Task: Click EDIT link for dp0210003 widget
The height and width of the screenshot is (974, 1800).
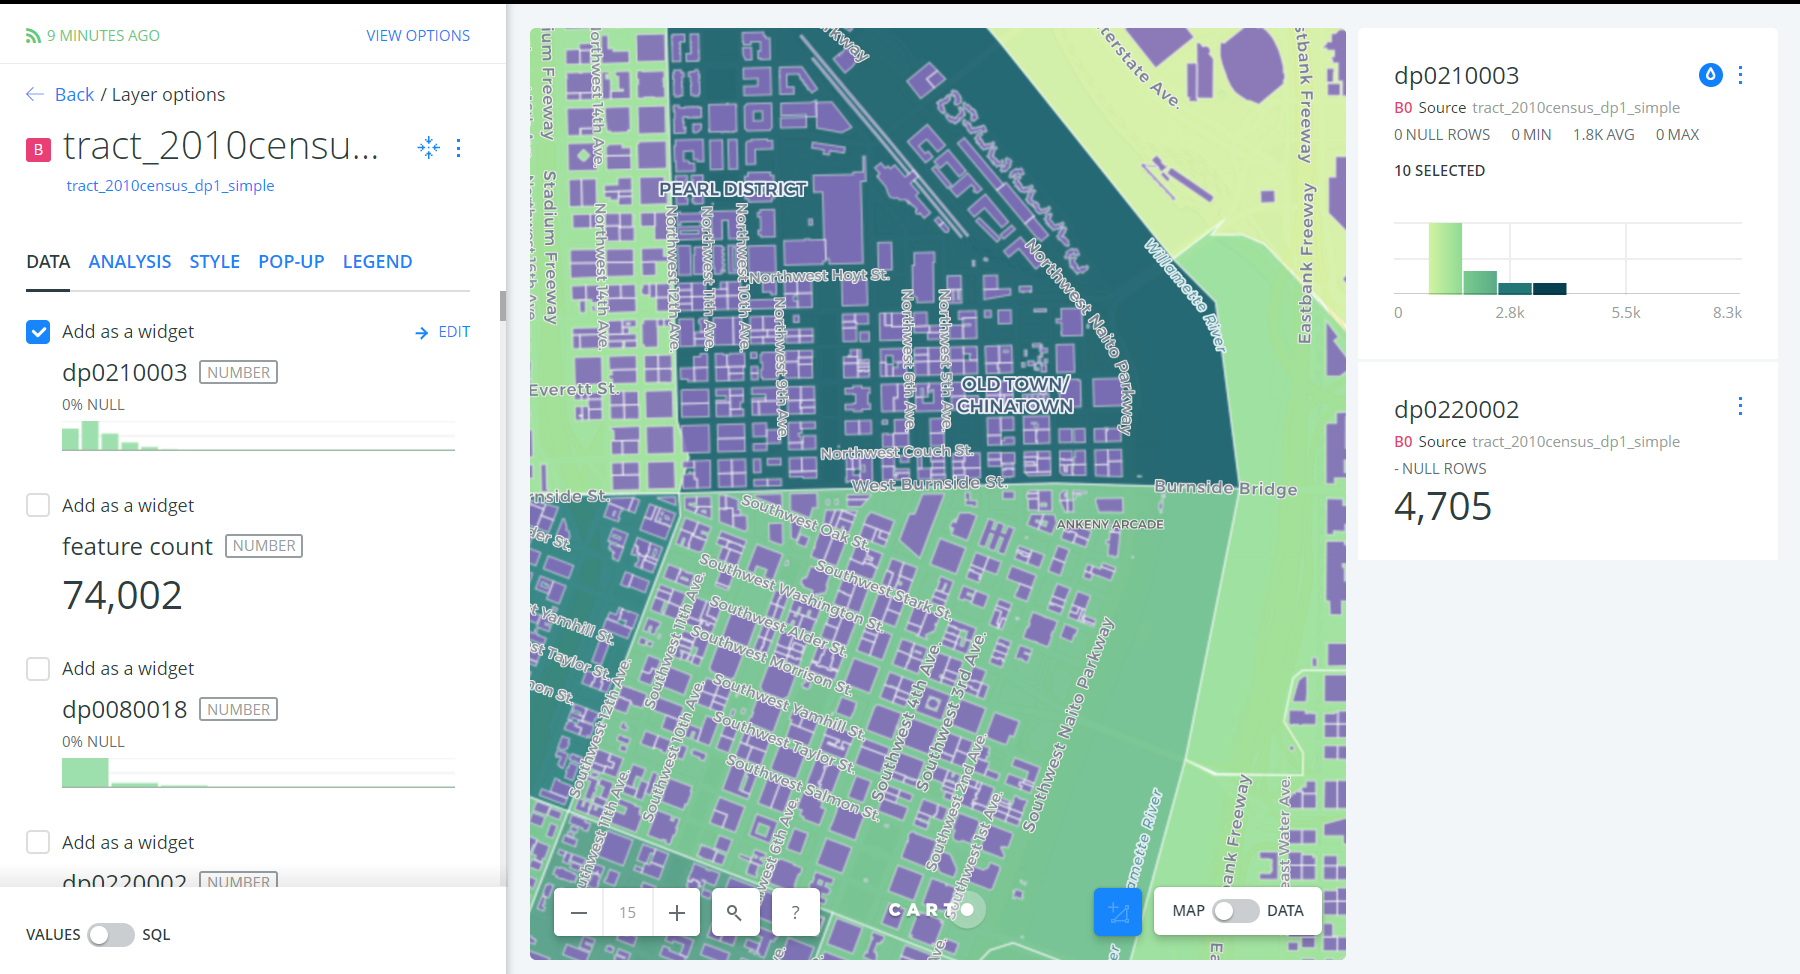Action: 443,332
